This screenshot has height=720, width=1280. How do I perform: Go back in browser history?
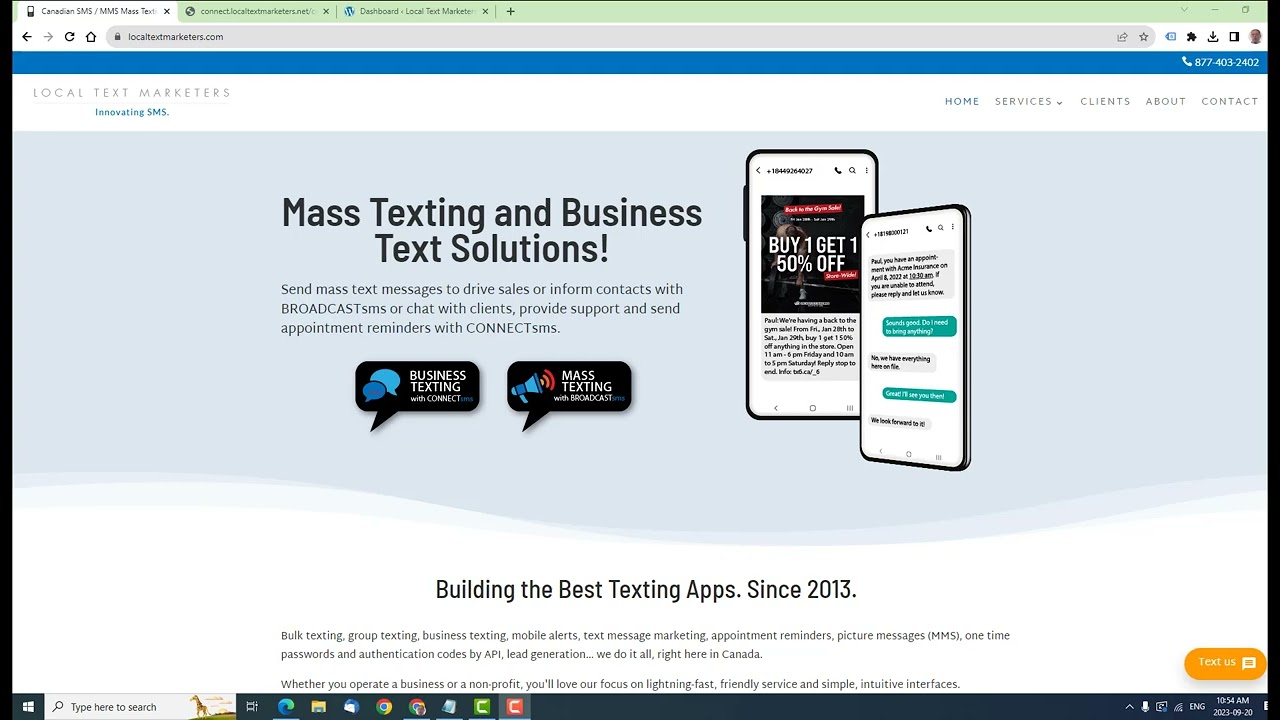pyautogui.click(x=27, y=37)
